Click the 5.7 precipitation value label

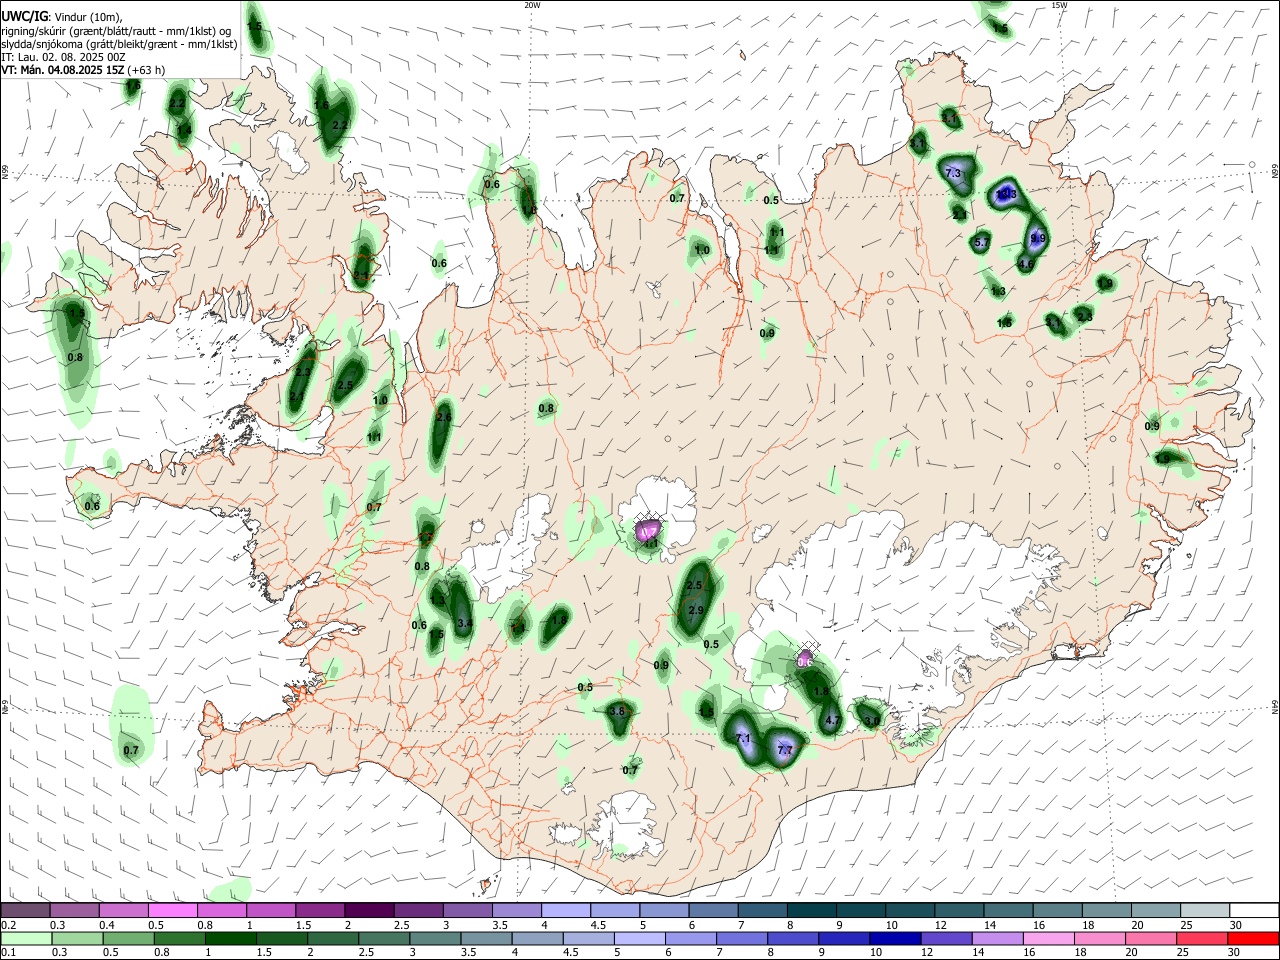982,242
